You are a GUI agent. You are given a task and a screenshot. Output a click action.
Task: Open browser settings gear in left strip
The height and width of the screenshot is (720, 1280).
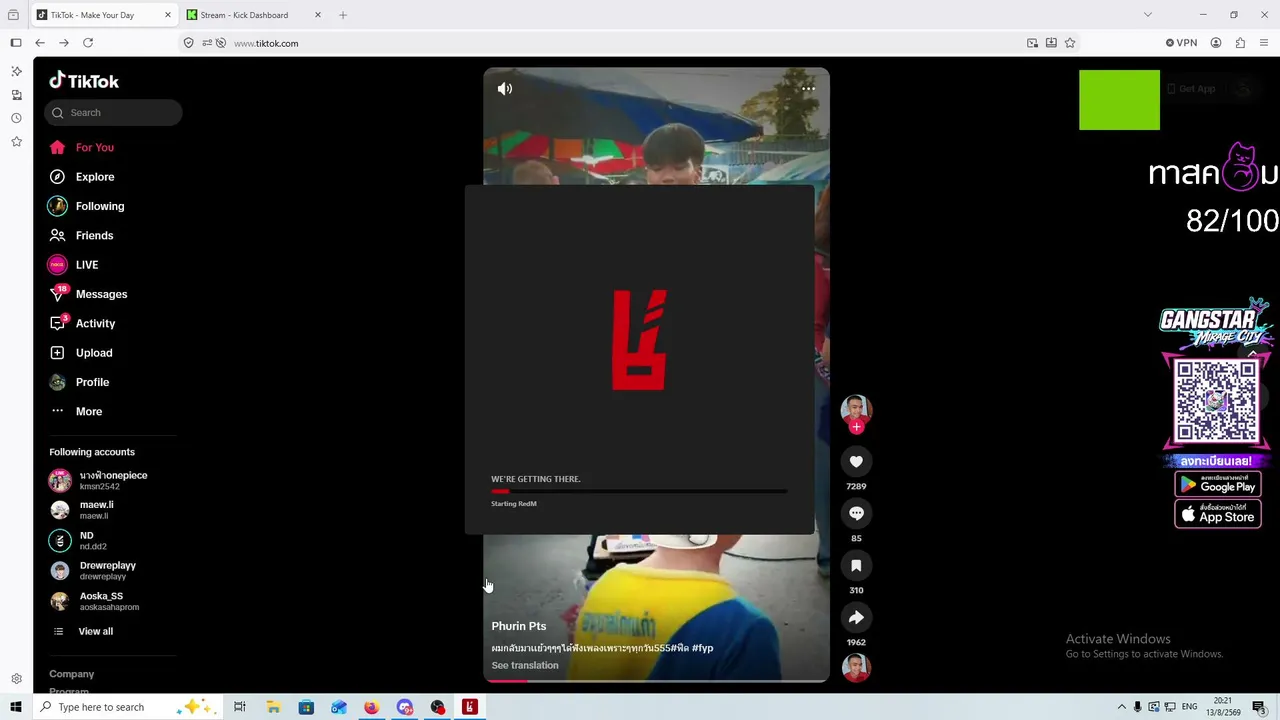pyautogui.click(x=16, y=679)
